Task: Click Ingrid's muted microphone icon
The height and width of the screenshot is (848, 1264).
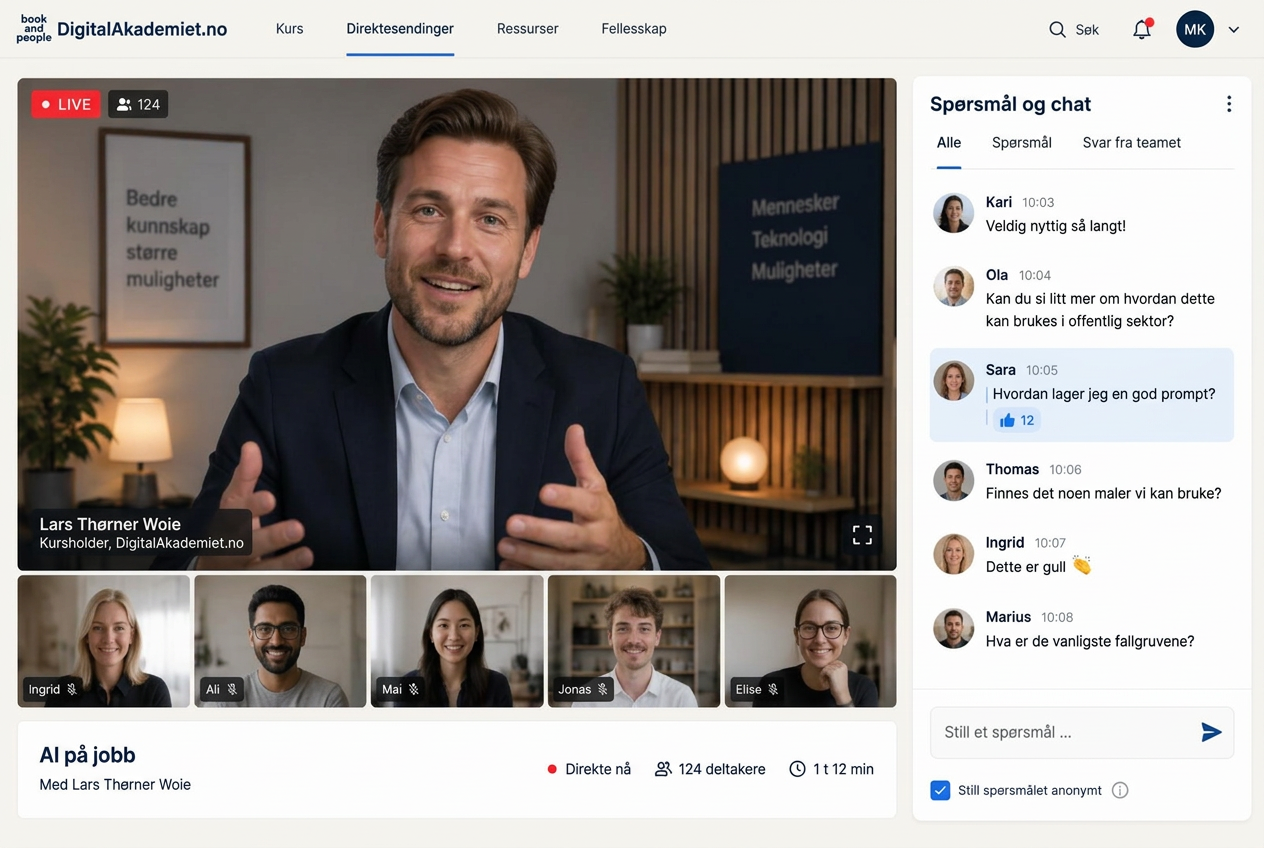Action: coord(72,689)
